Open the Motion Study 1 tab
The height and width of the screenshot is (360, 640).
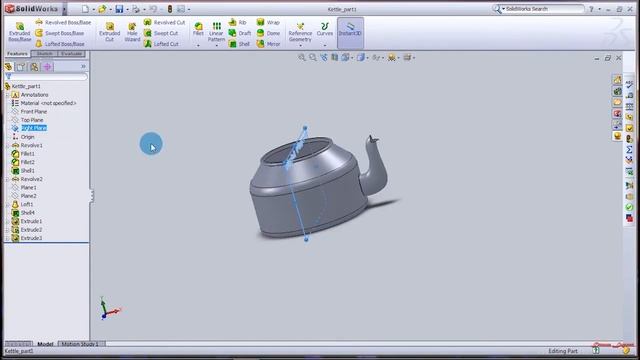pos(80,344)
